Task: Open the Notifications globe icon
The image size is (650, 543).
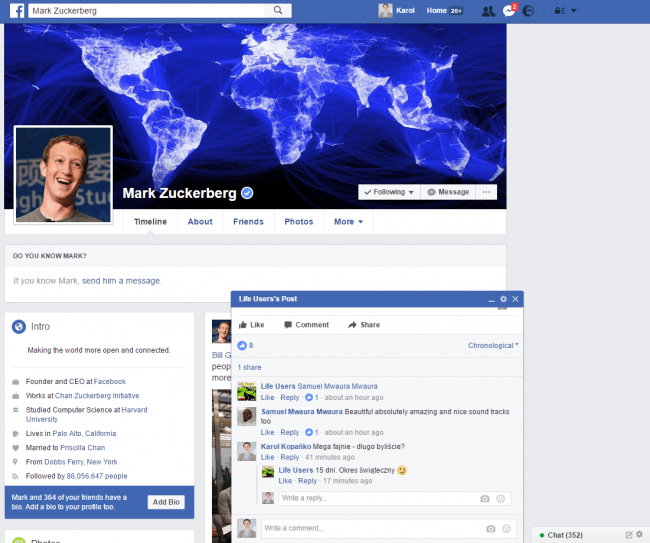Action: tap(528, 11)
